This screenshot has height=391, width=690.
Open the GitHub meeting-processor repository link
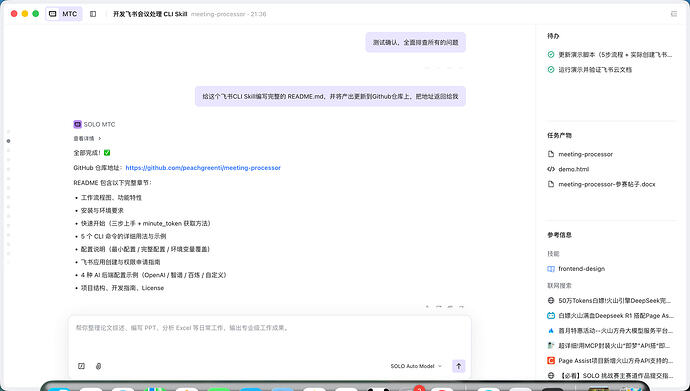point(203,168)
